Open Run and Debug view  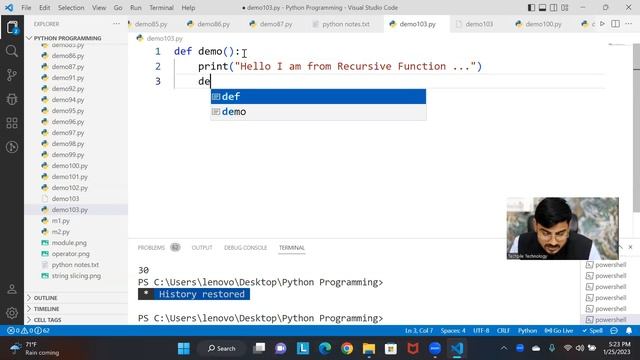pos(12,99)
